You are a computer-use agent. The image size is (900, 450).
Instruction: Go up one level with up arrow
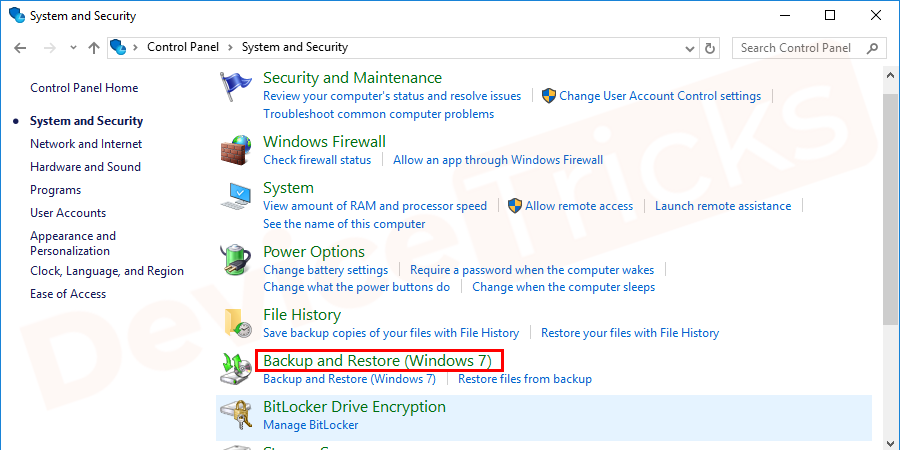[x=94, y=47]
